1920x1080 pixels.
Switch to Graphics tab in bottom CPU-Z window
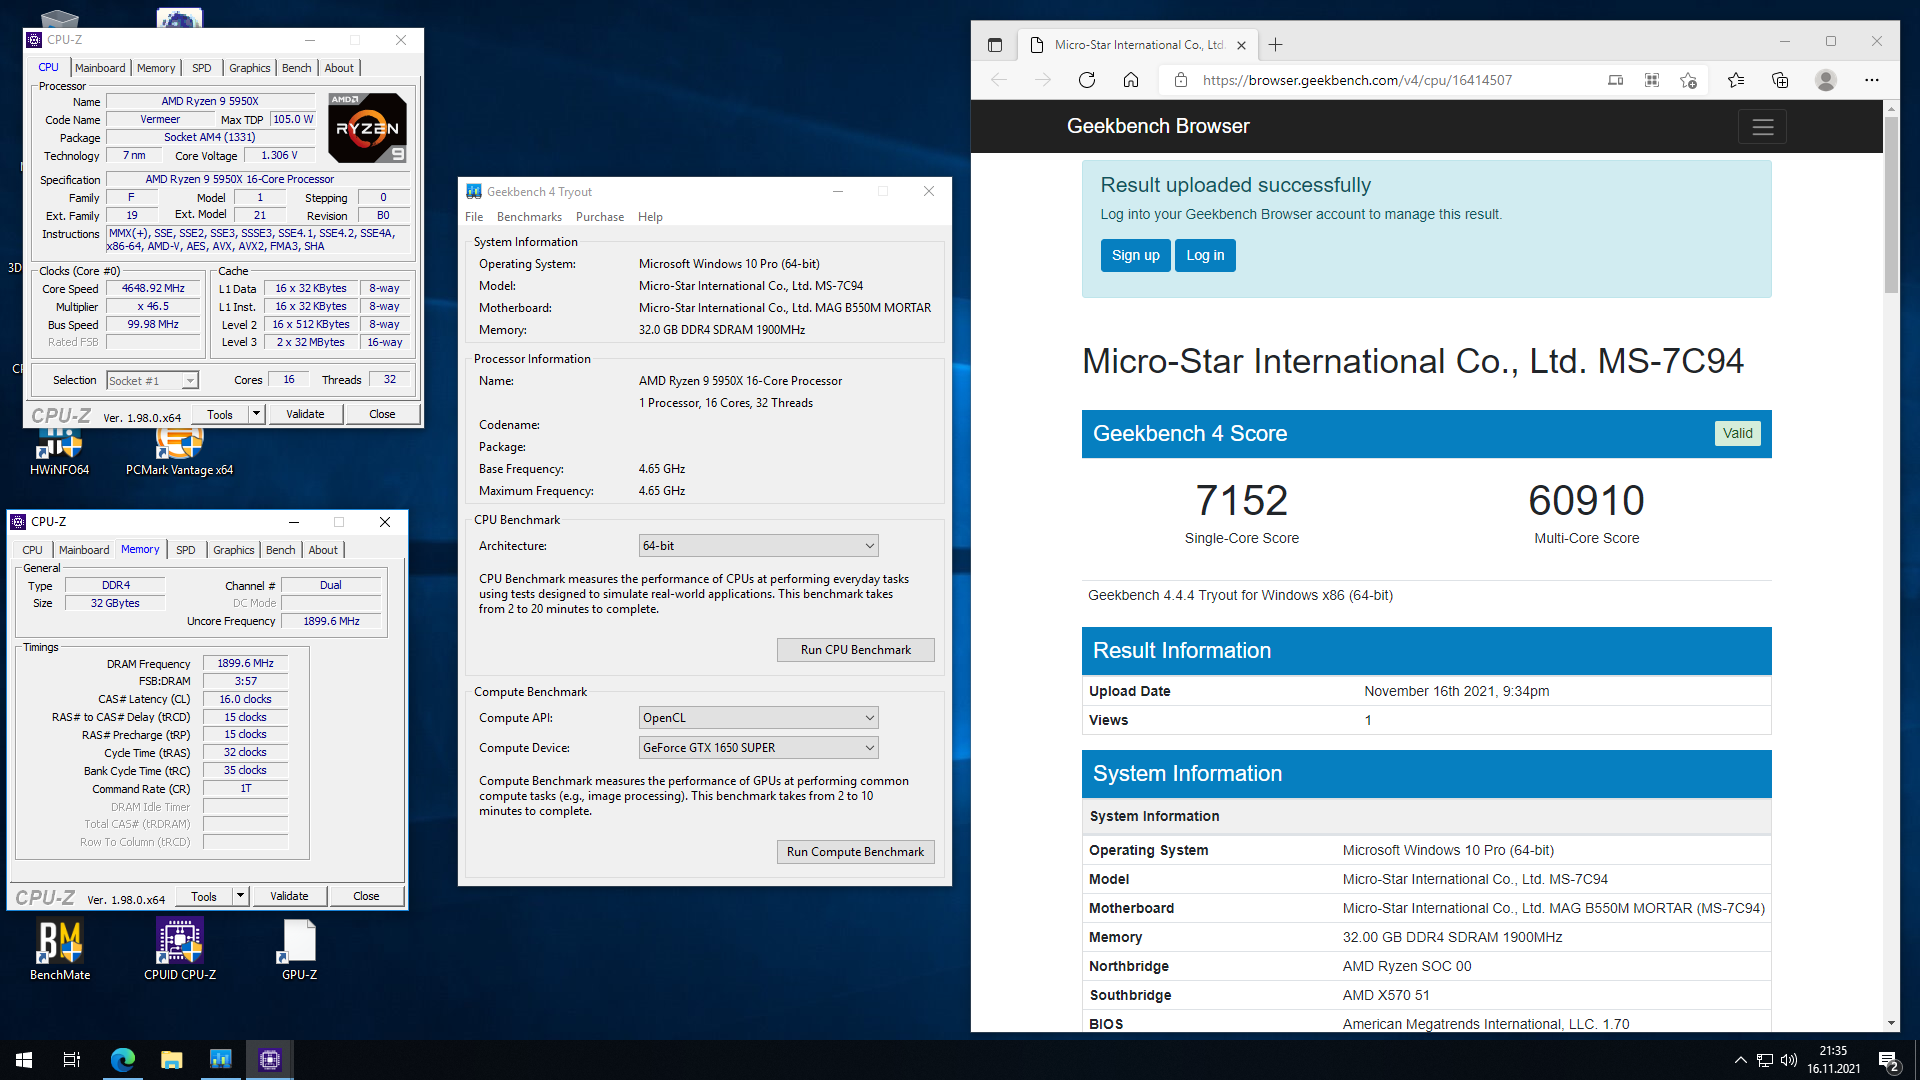(x=234, y=550)
